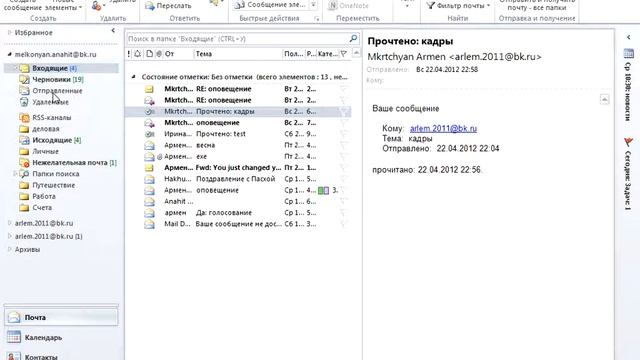Click list scrollbar up arrow

click(x=356, y=53)
